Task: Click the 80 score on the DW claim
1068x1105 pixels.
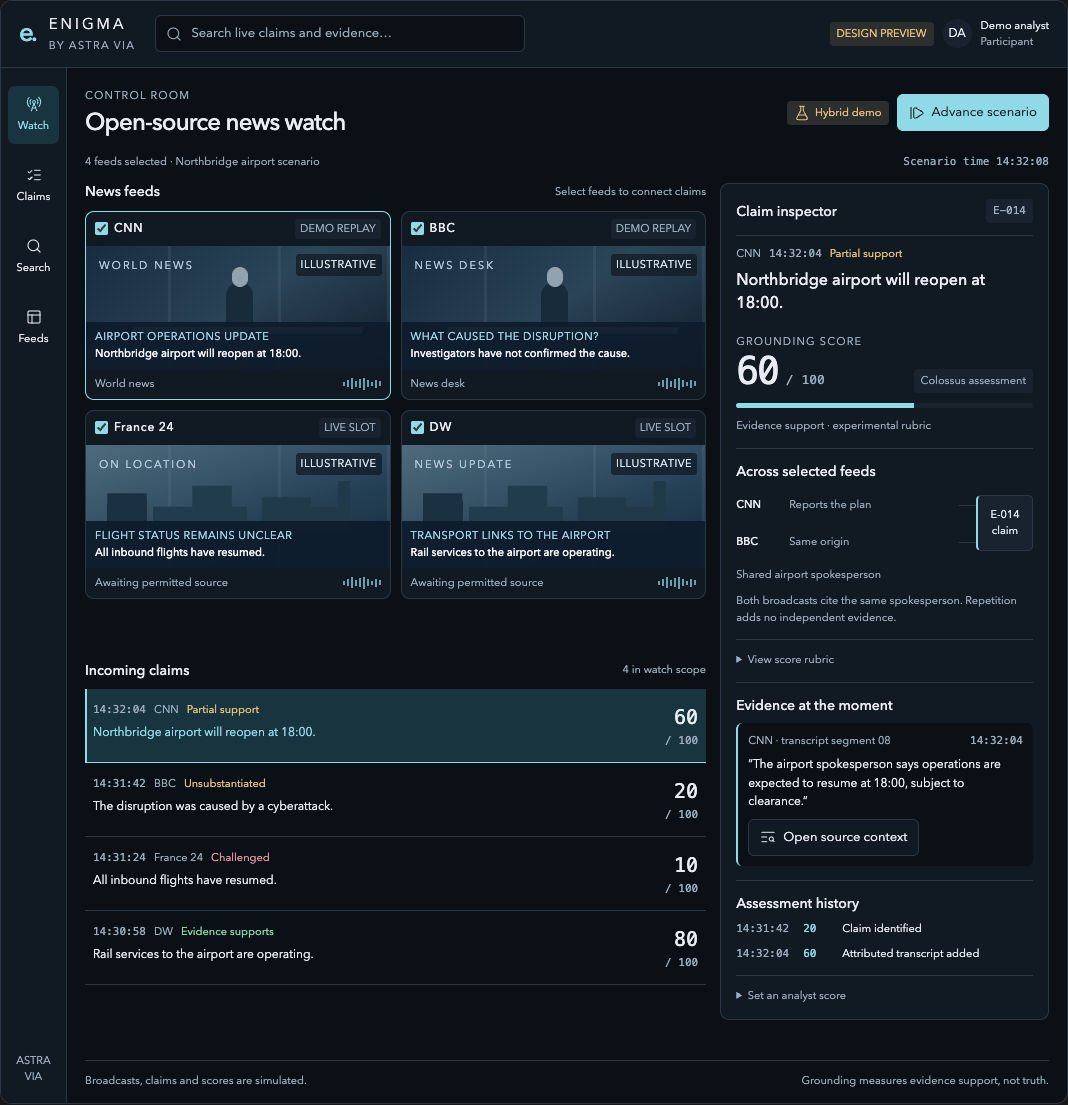Action: [x=685, y=939]
